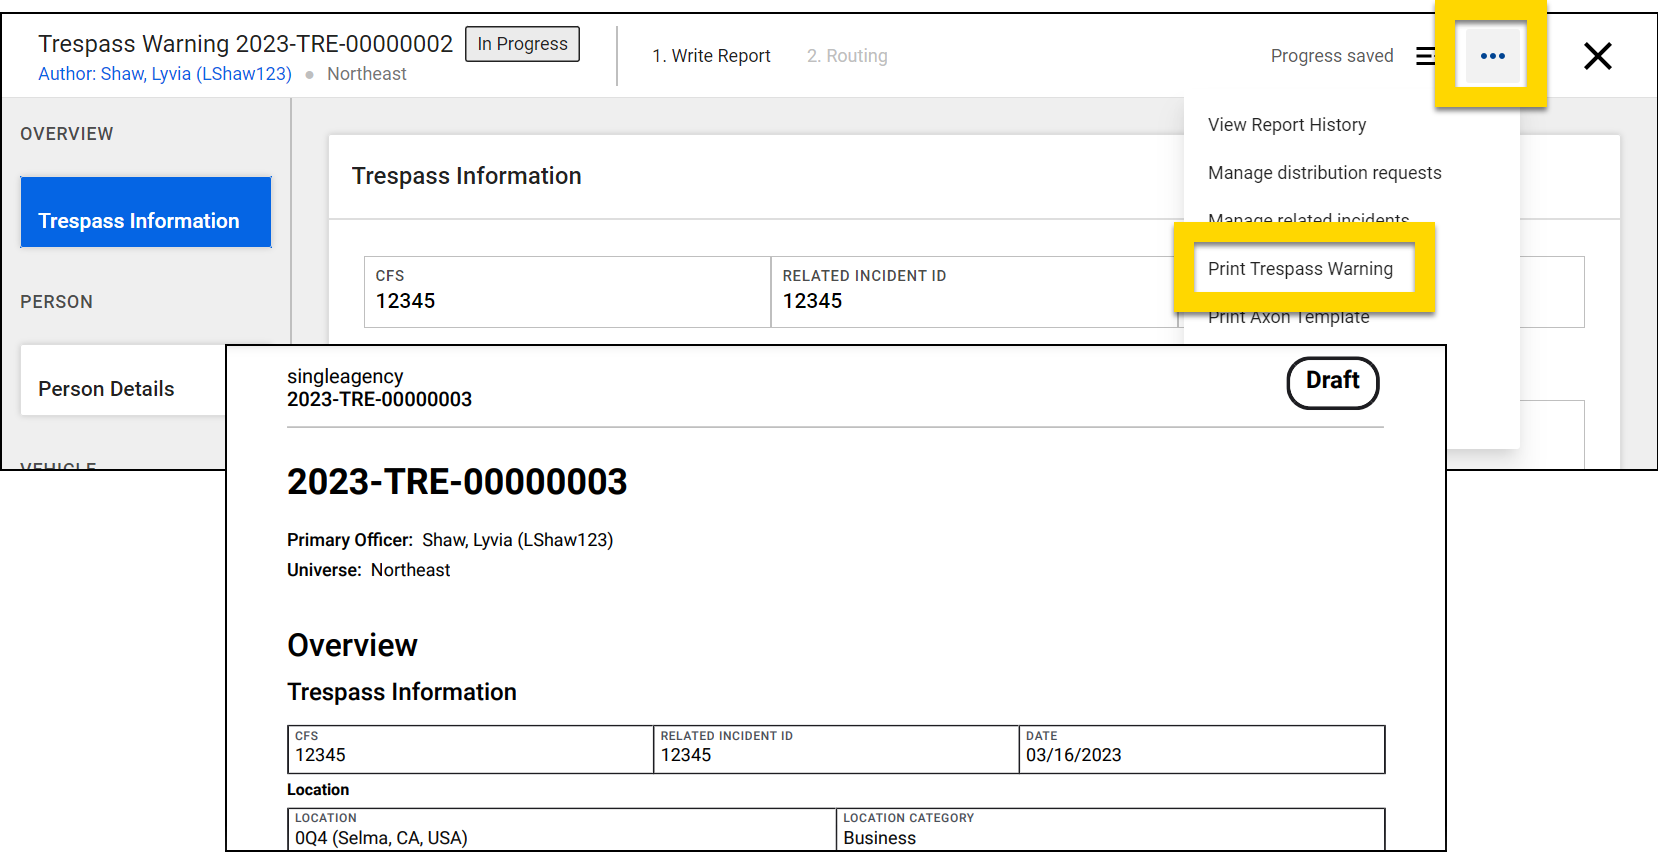Click the OVERVIEW heading in the sidebar

click(67, 134)
